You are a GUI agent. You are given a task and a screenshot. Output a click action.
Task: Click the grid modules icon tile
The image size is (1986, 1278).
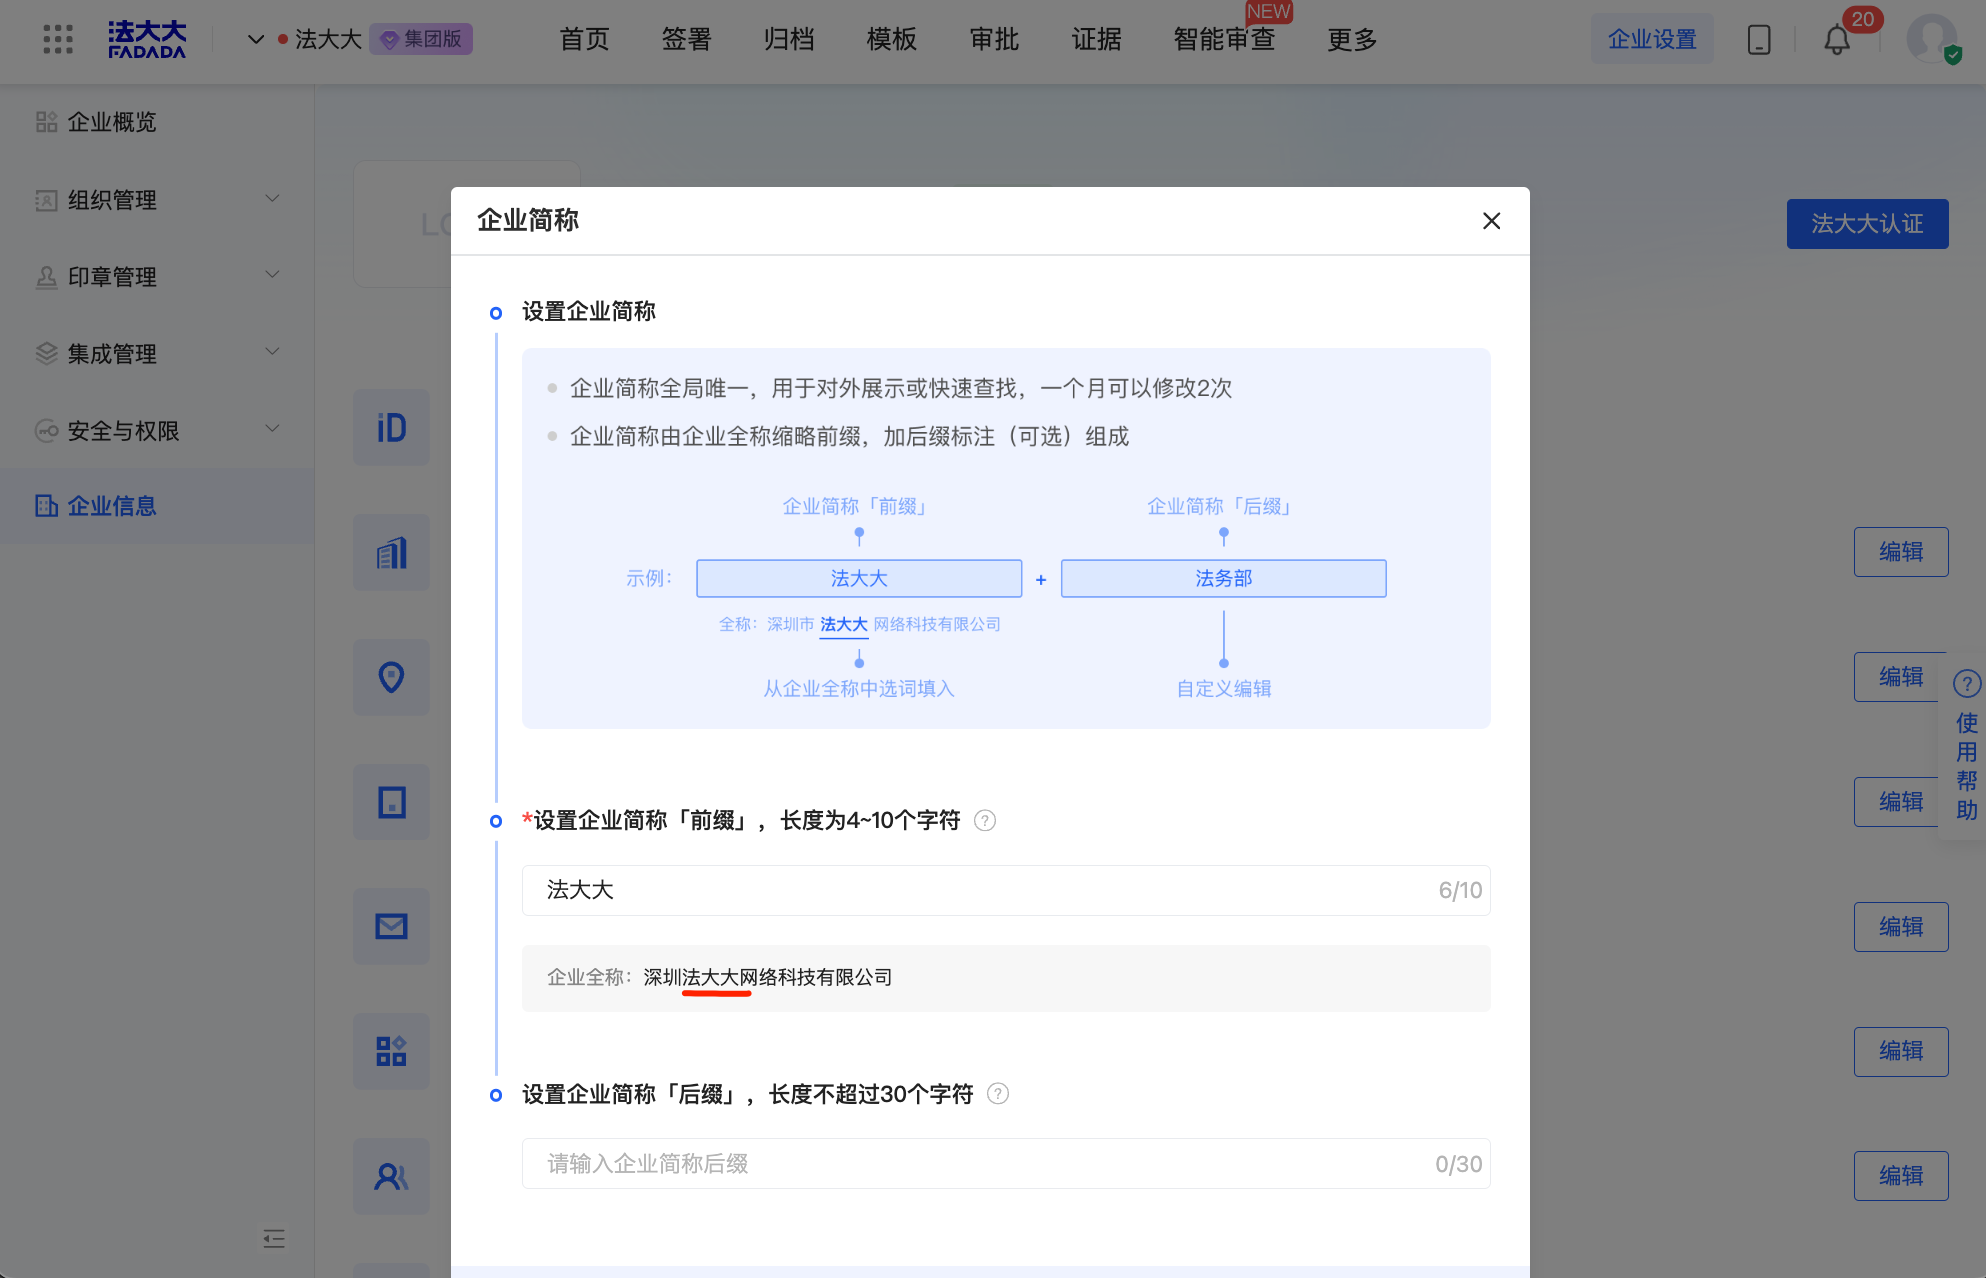[x=391, y=1051]
